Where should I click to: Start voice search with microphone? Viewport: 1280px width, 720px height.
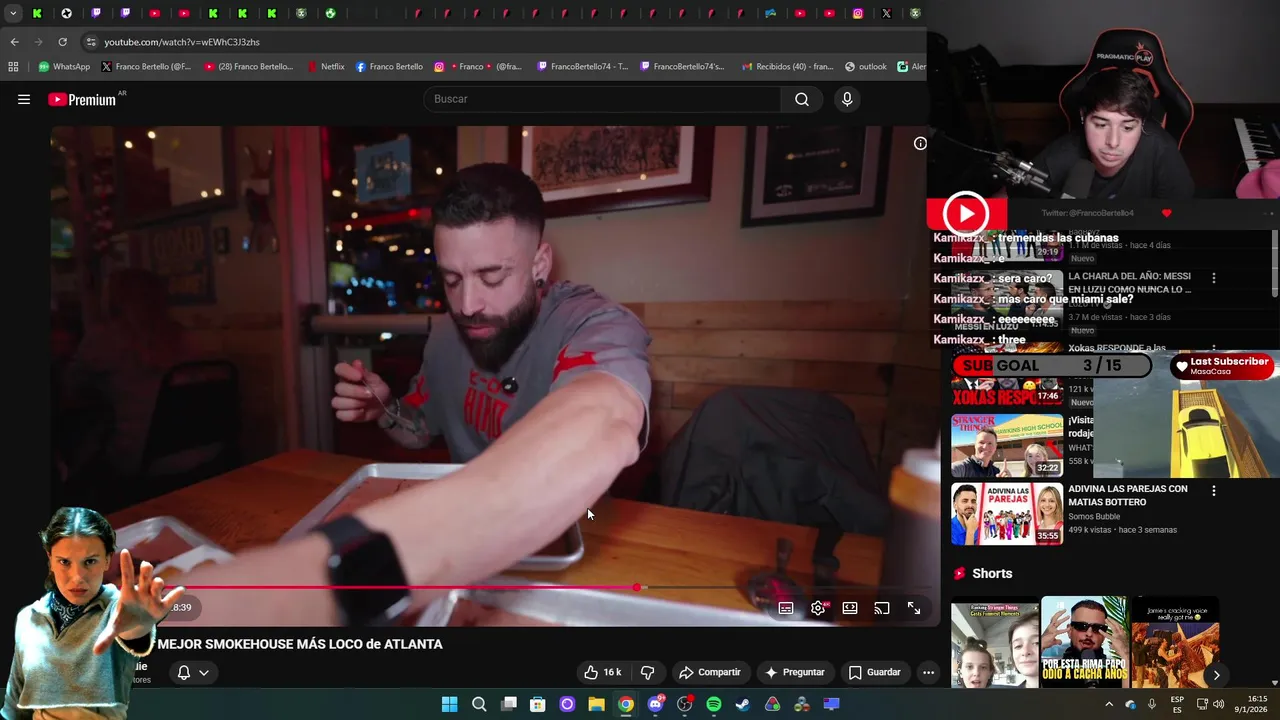[847, 99]
